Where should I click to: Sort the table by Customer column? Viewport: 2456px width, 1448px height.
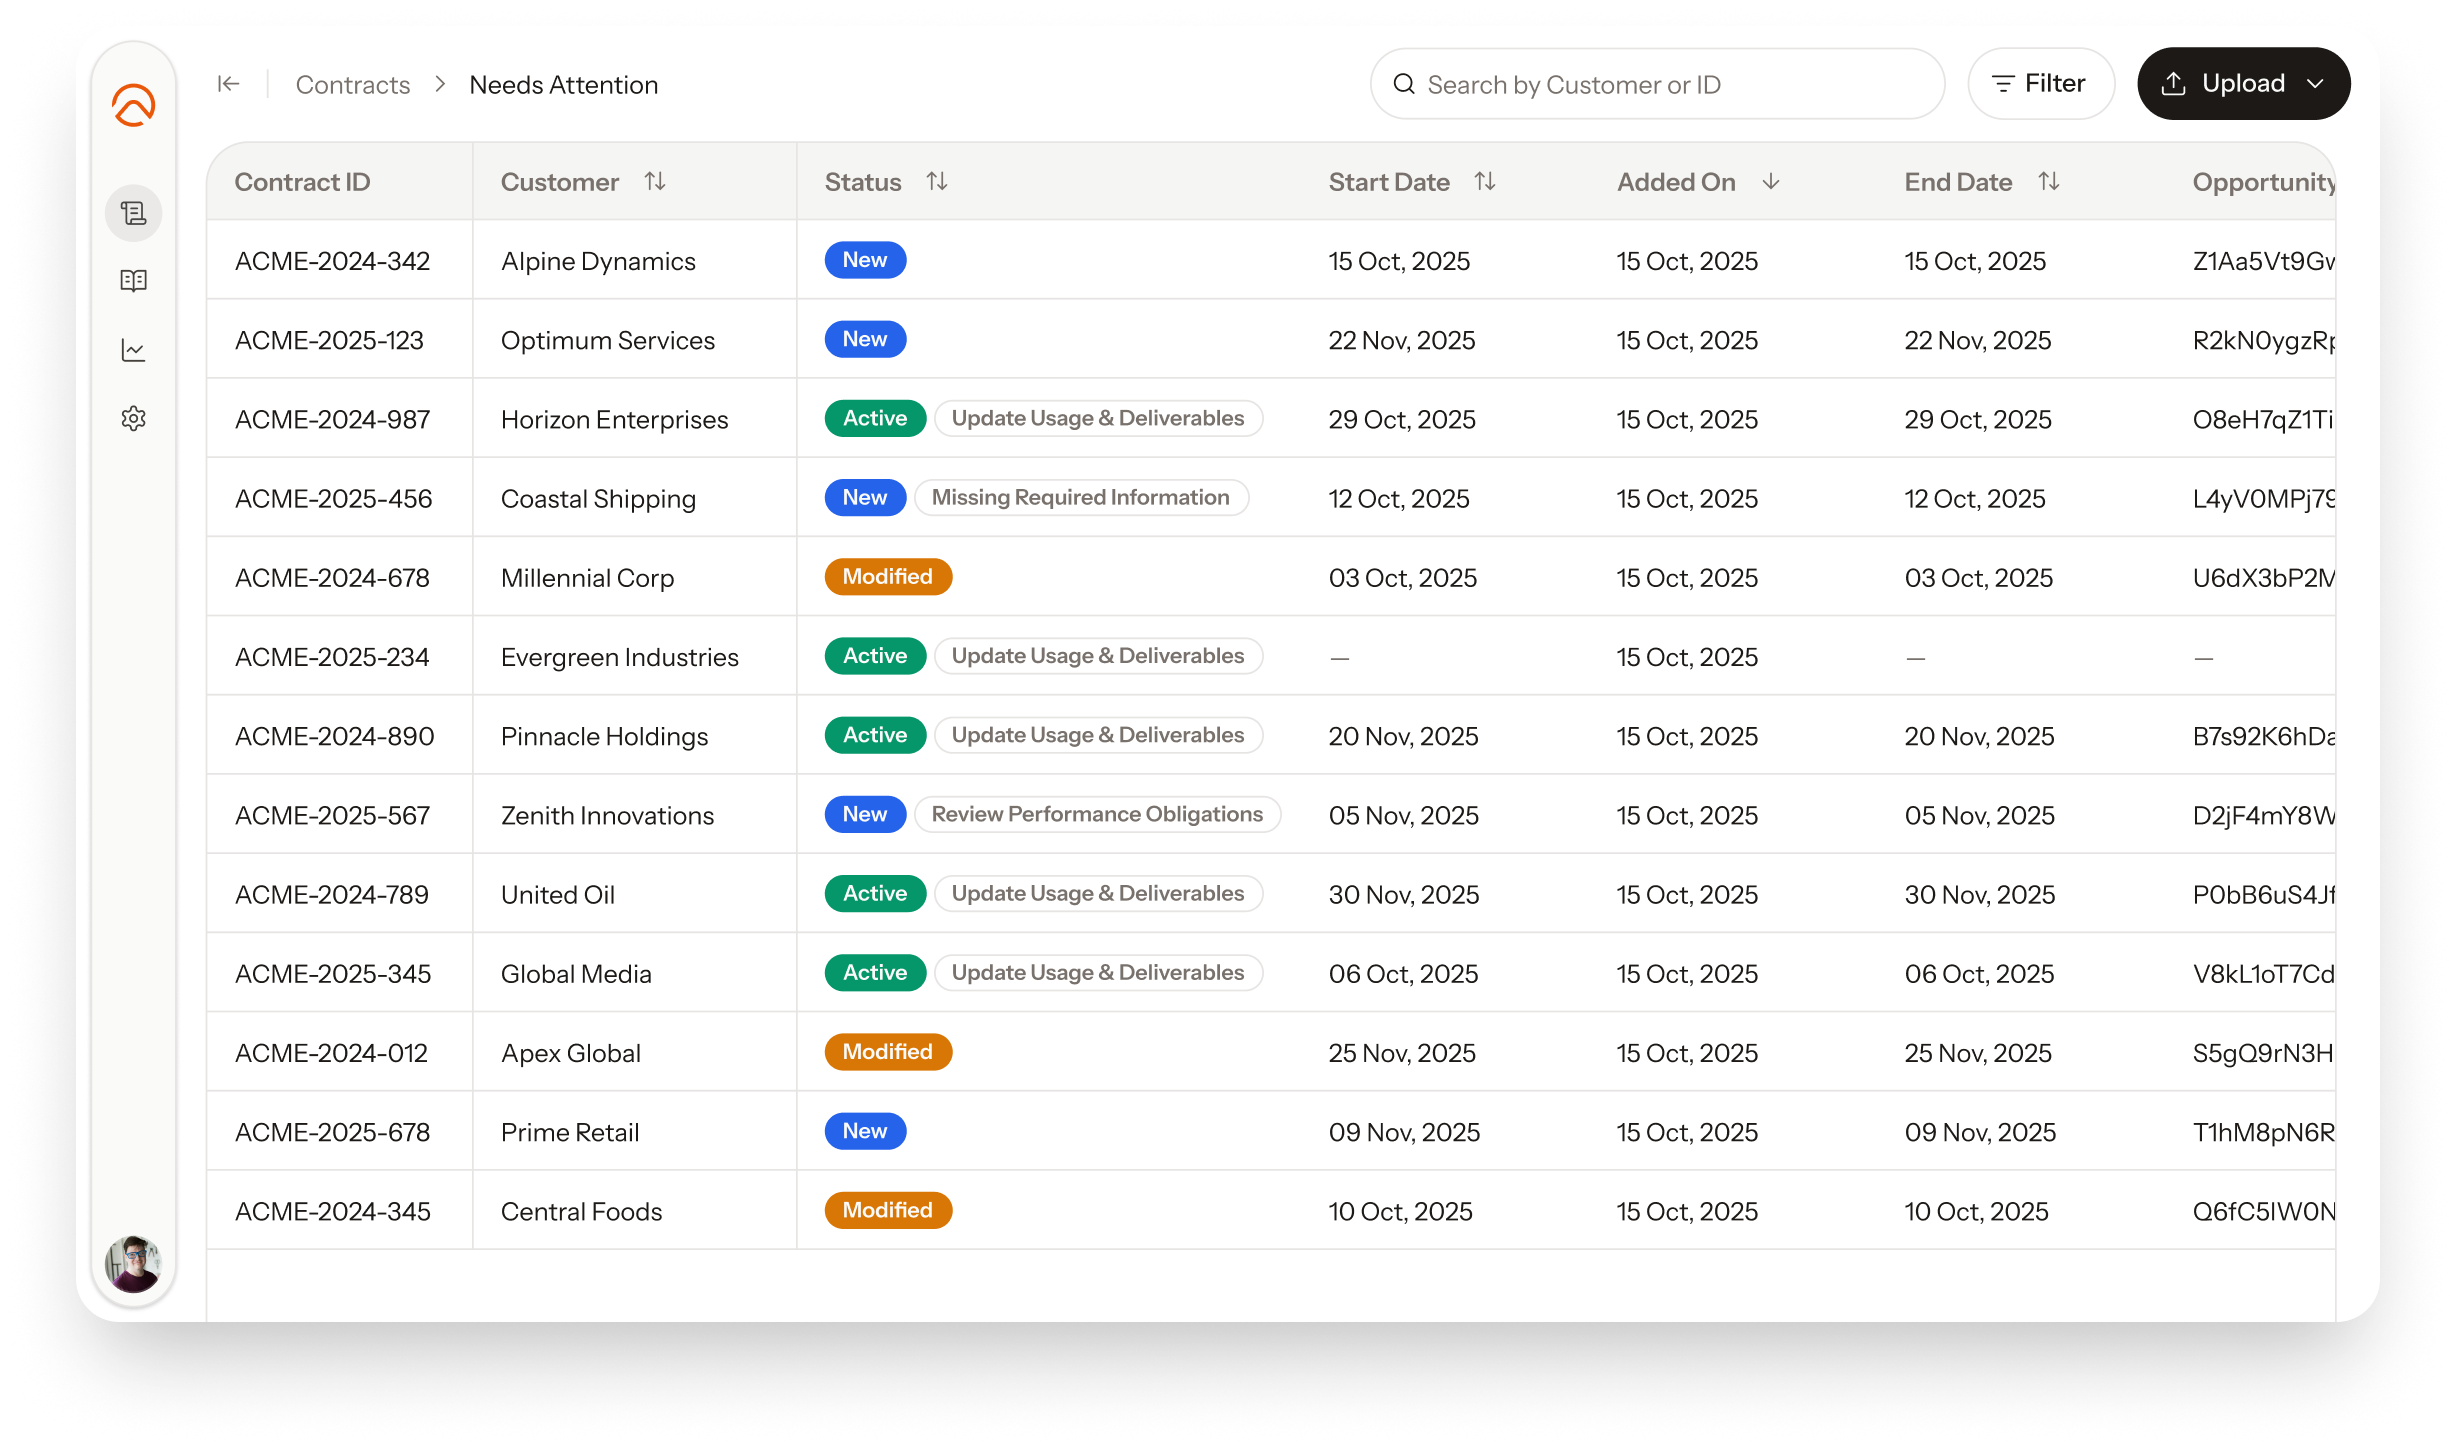click(655, 181)
